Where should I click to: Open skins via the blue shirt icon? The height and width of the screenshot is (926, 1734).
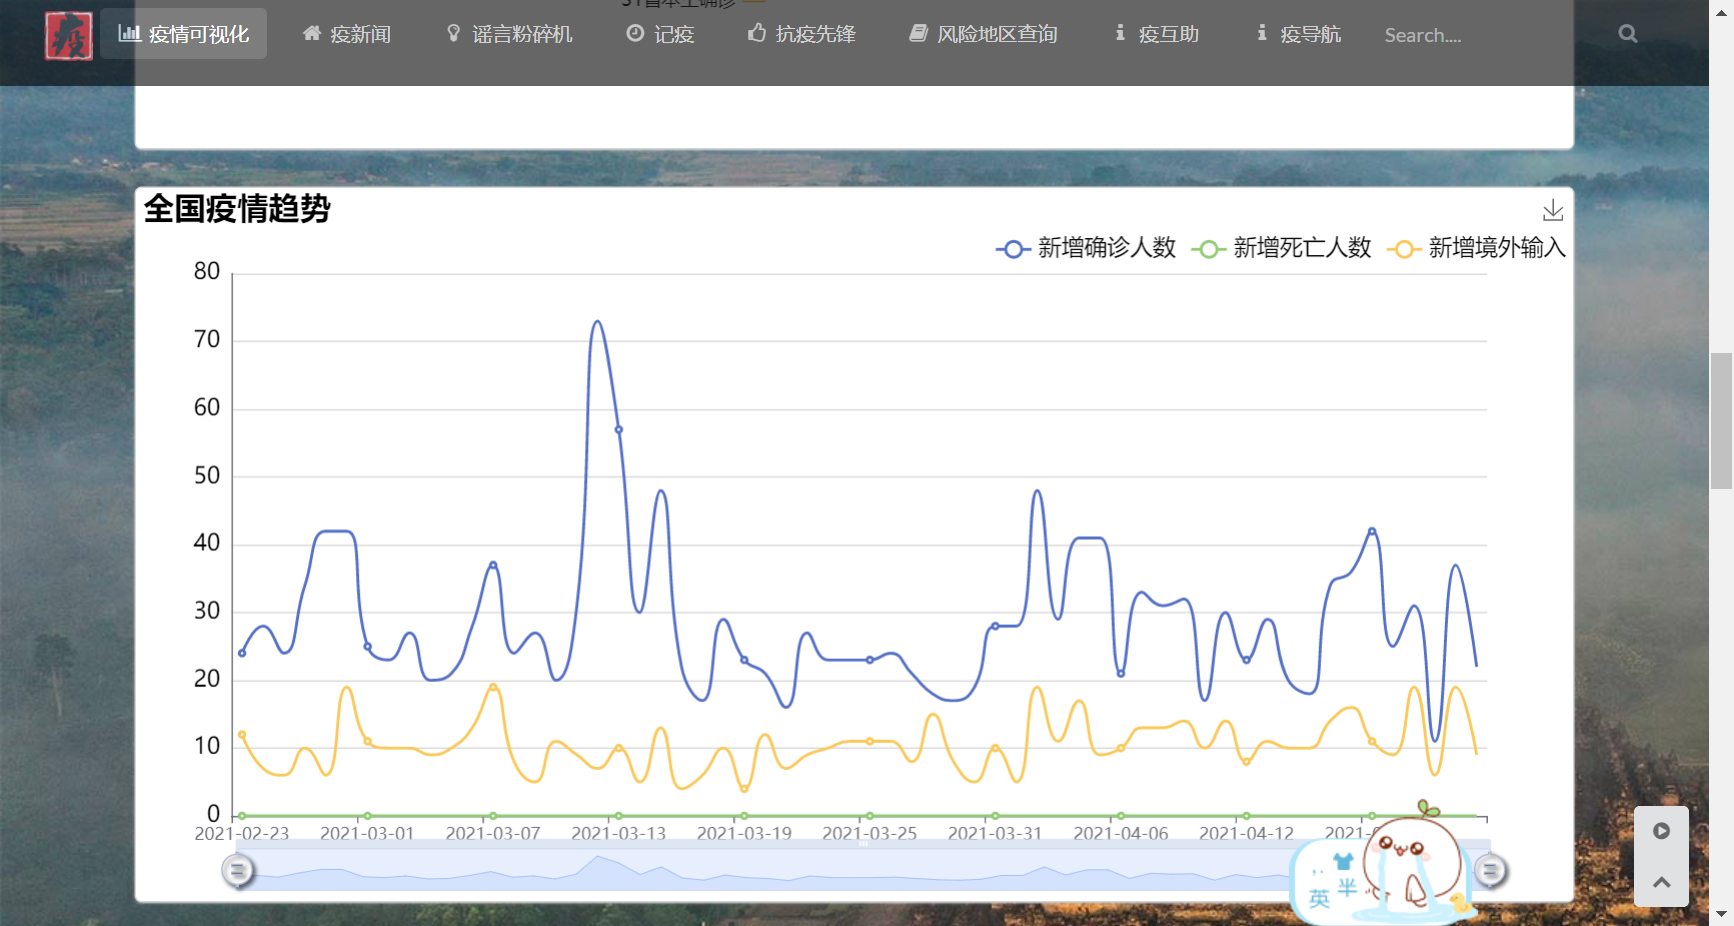pyautogui.click(x=1343, y=862)
